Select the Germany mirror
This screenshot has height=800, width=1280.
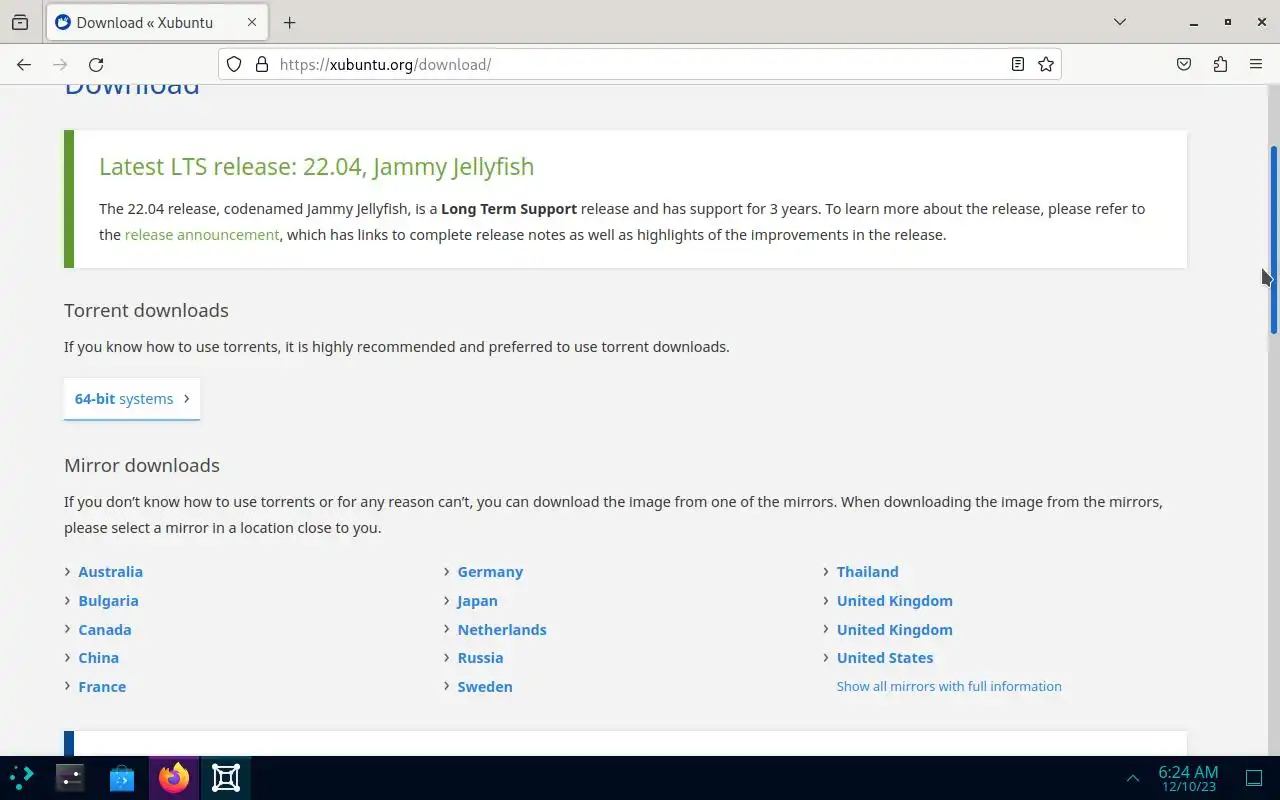[490, 572]
